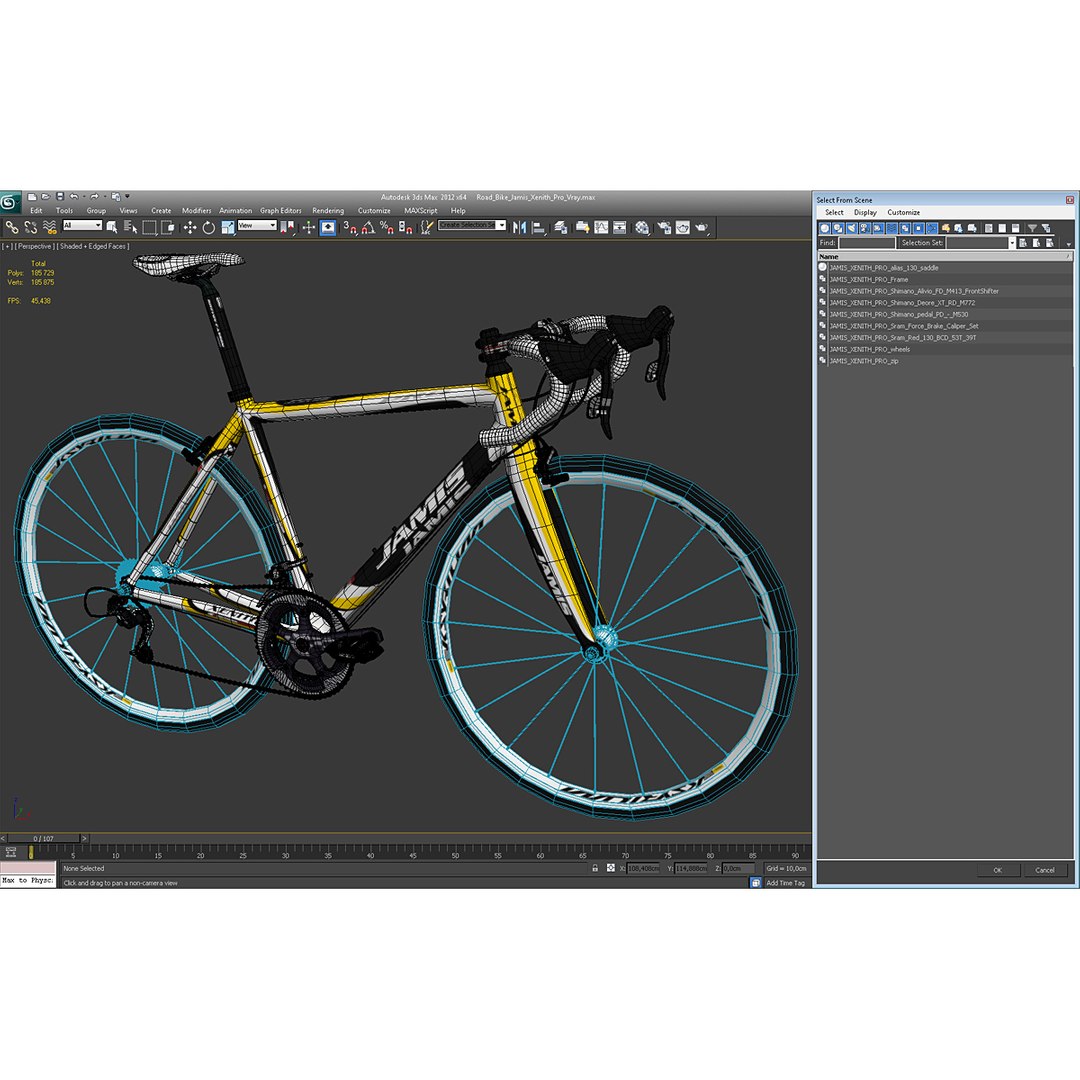
Task: Click the time slider next-frame arrow
Action: [x=85, y=838]
